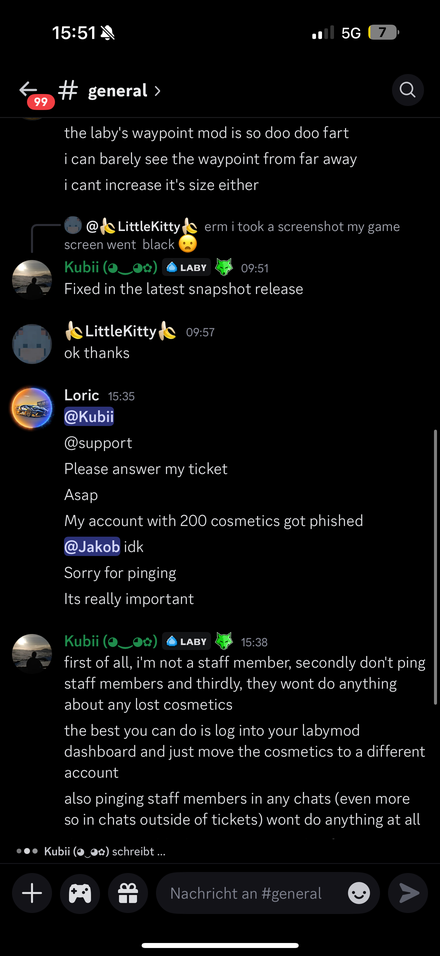Jump to the replied LittleKitty message preview
440x956 pixels.
tap(232, 235)
